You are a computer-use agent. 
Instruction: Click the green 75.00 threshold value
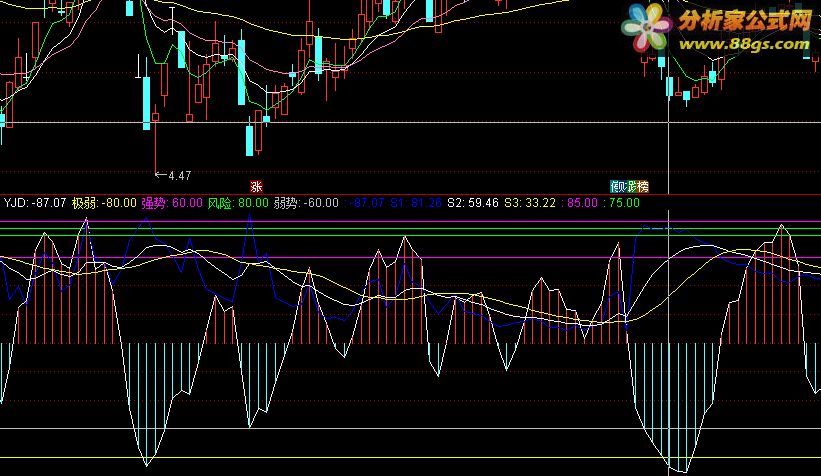coord(624,203)
